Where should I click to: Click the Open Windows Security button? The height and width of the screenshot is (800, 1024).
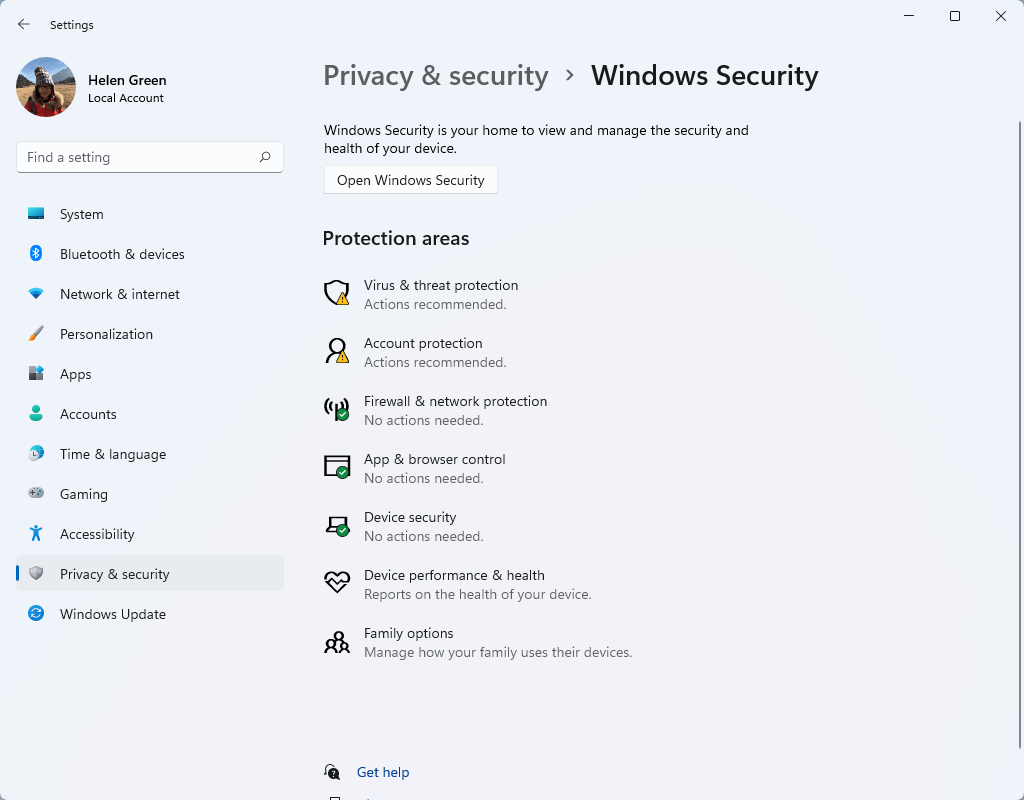[x=411, y=180]
